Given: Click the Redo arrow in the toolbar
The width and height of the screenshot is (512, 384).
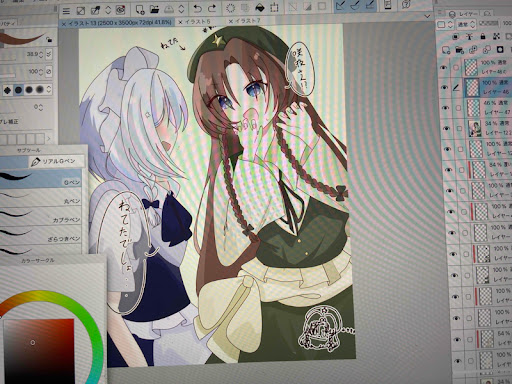Looking at the screenshot, I should [212, 8].
